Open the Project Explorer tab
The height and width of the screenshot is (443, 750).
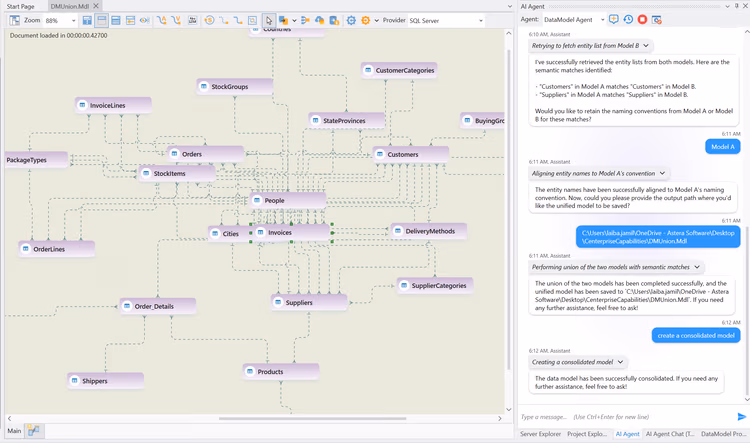[x=587, y=434]
